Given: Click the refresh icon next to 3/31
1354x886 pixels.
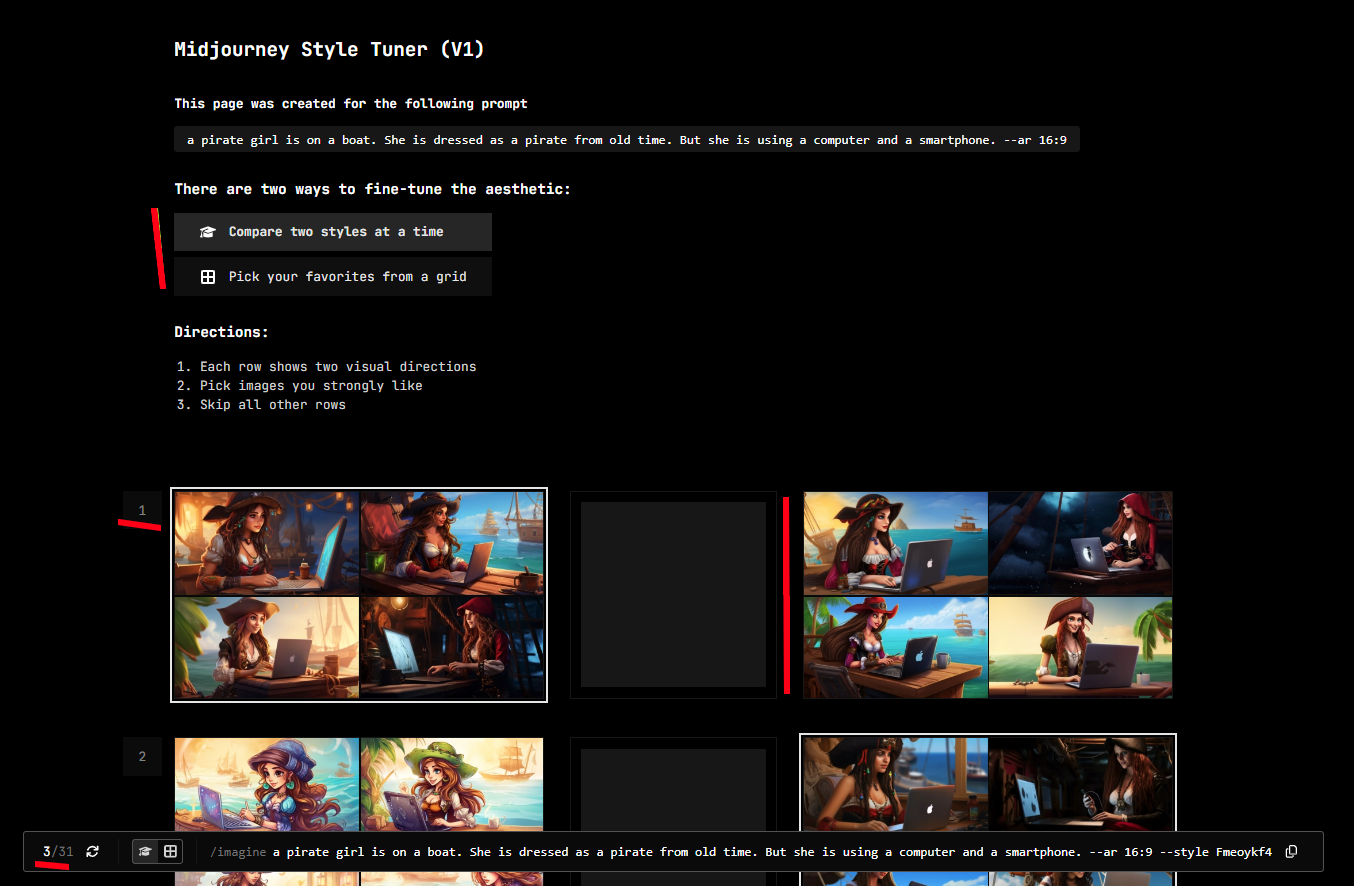Looking at the screenshot, I should [x=93, y=851].
